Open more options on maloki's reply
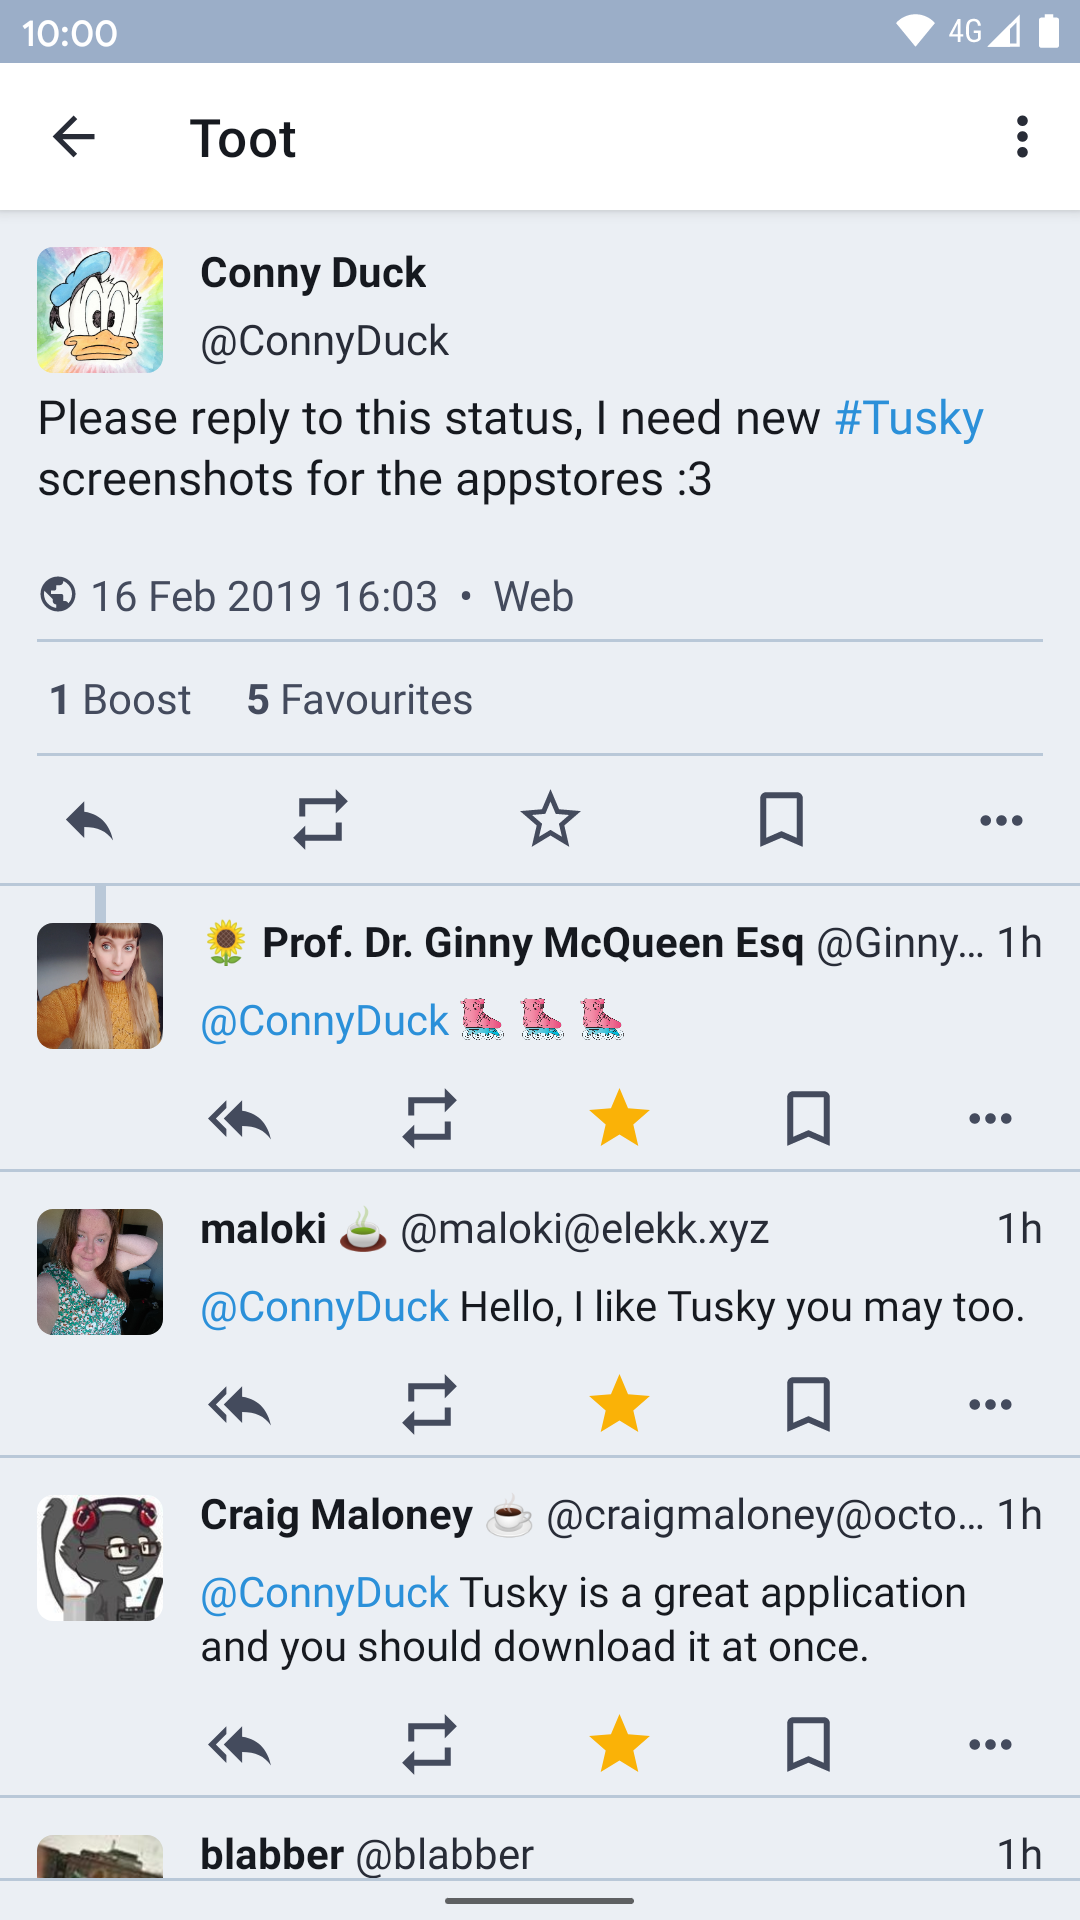1080x1920 pixels. [990, 1405]
